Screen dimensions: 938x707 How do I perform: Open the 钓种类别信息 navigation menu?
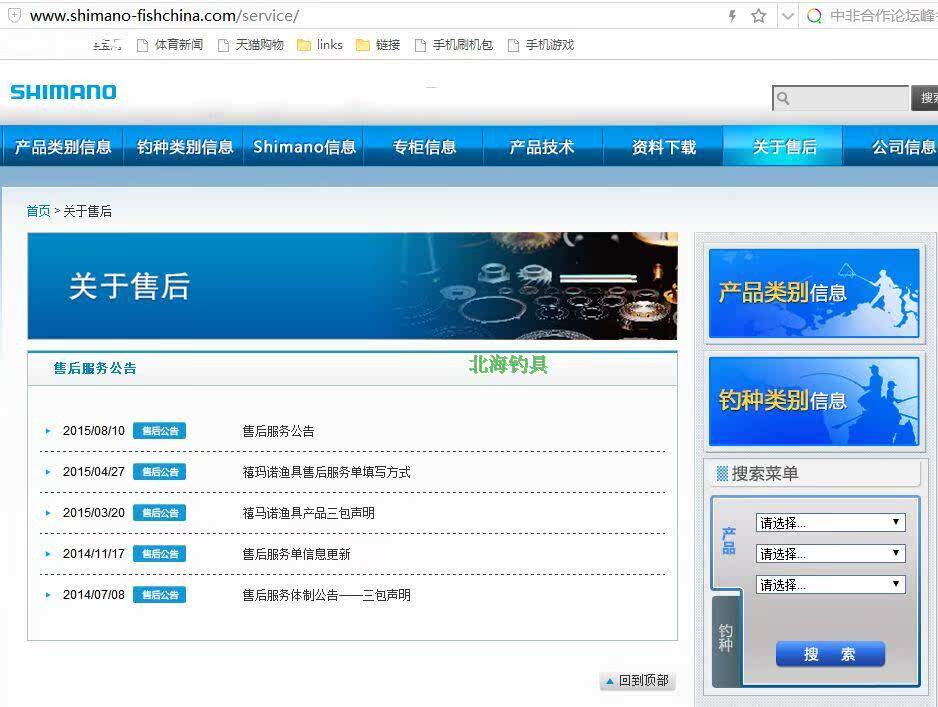pos(184,147)
